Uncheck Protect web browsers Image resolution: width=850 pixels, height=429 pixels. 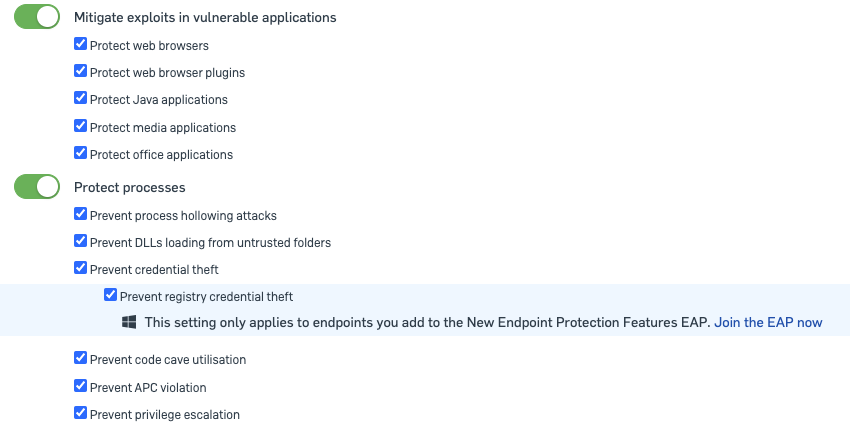80,44
